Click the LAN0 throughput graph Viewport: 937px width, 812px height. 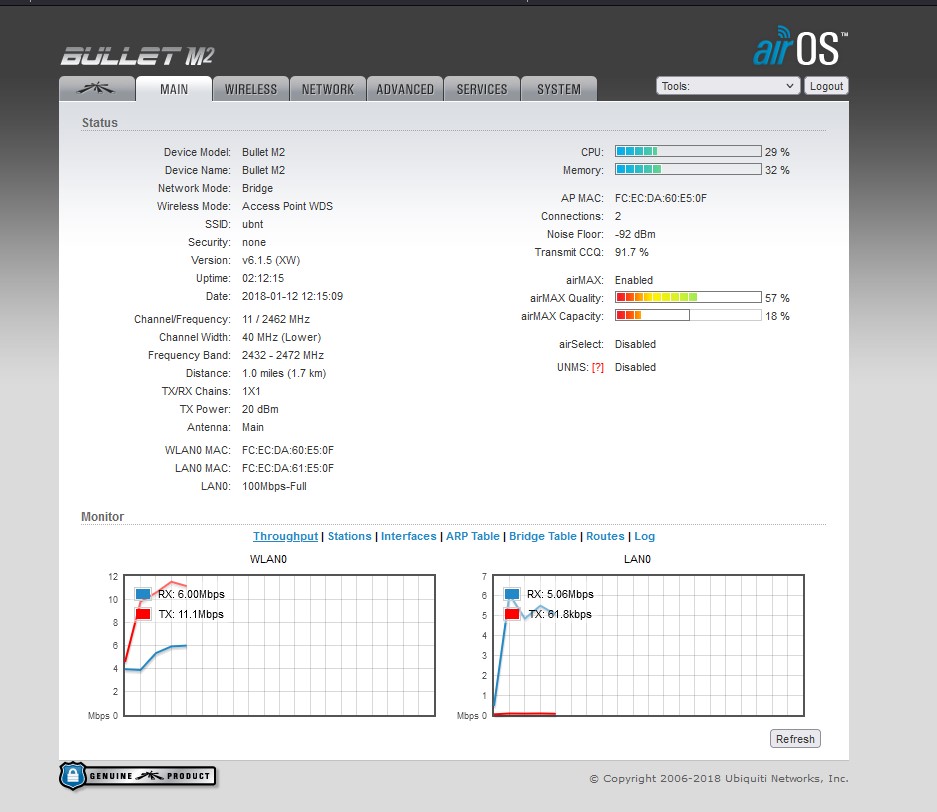tap(648, 645)
